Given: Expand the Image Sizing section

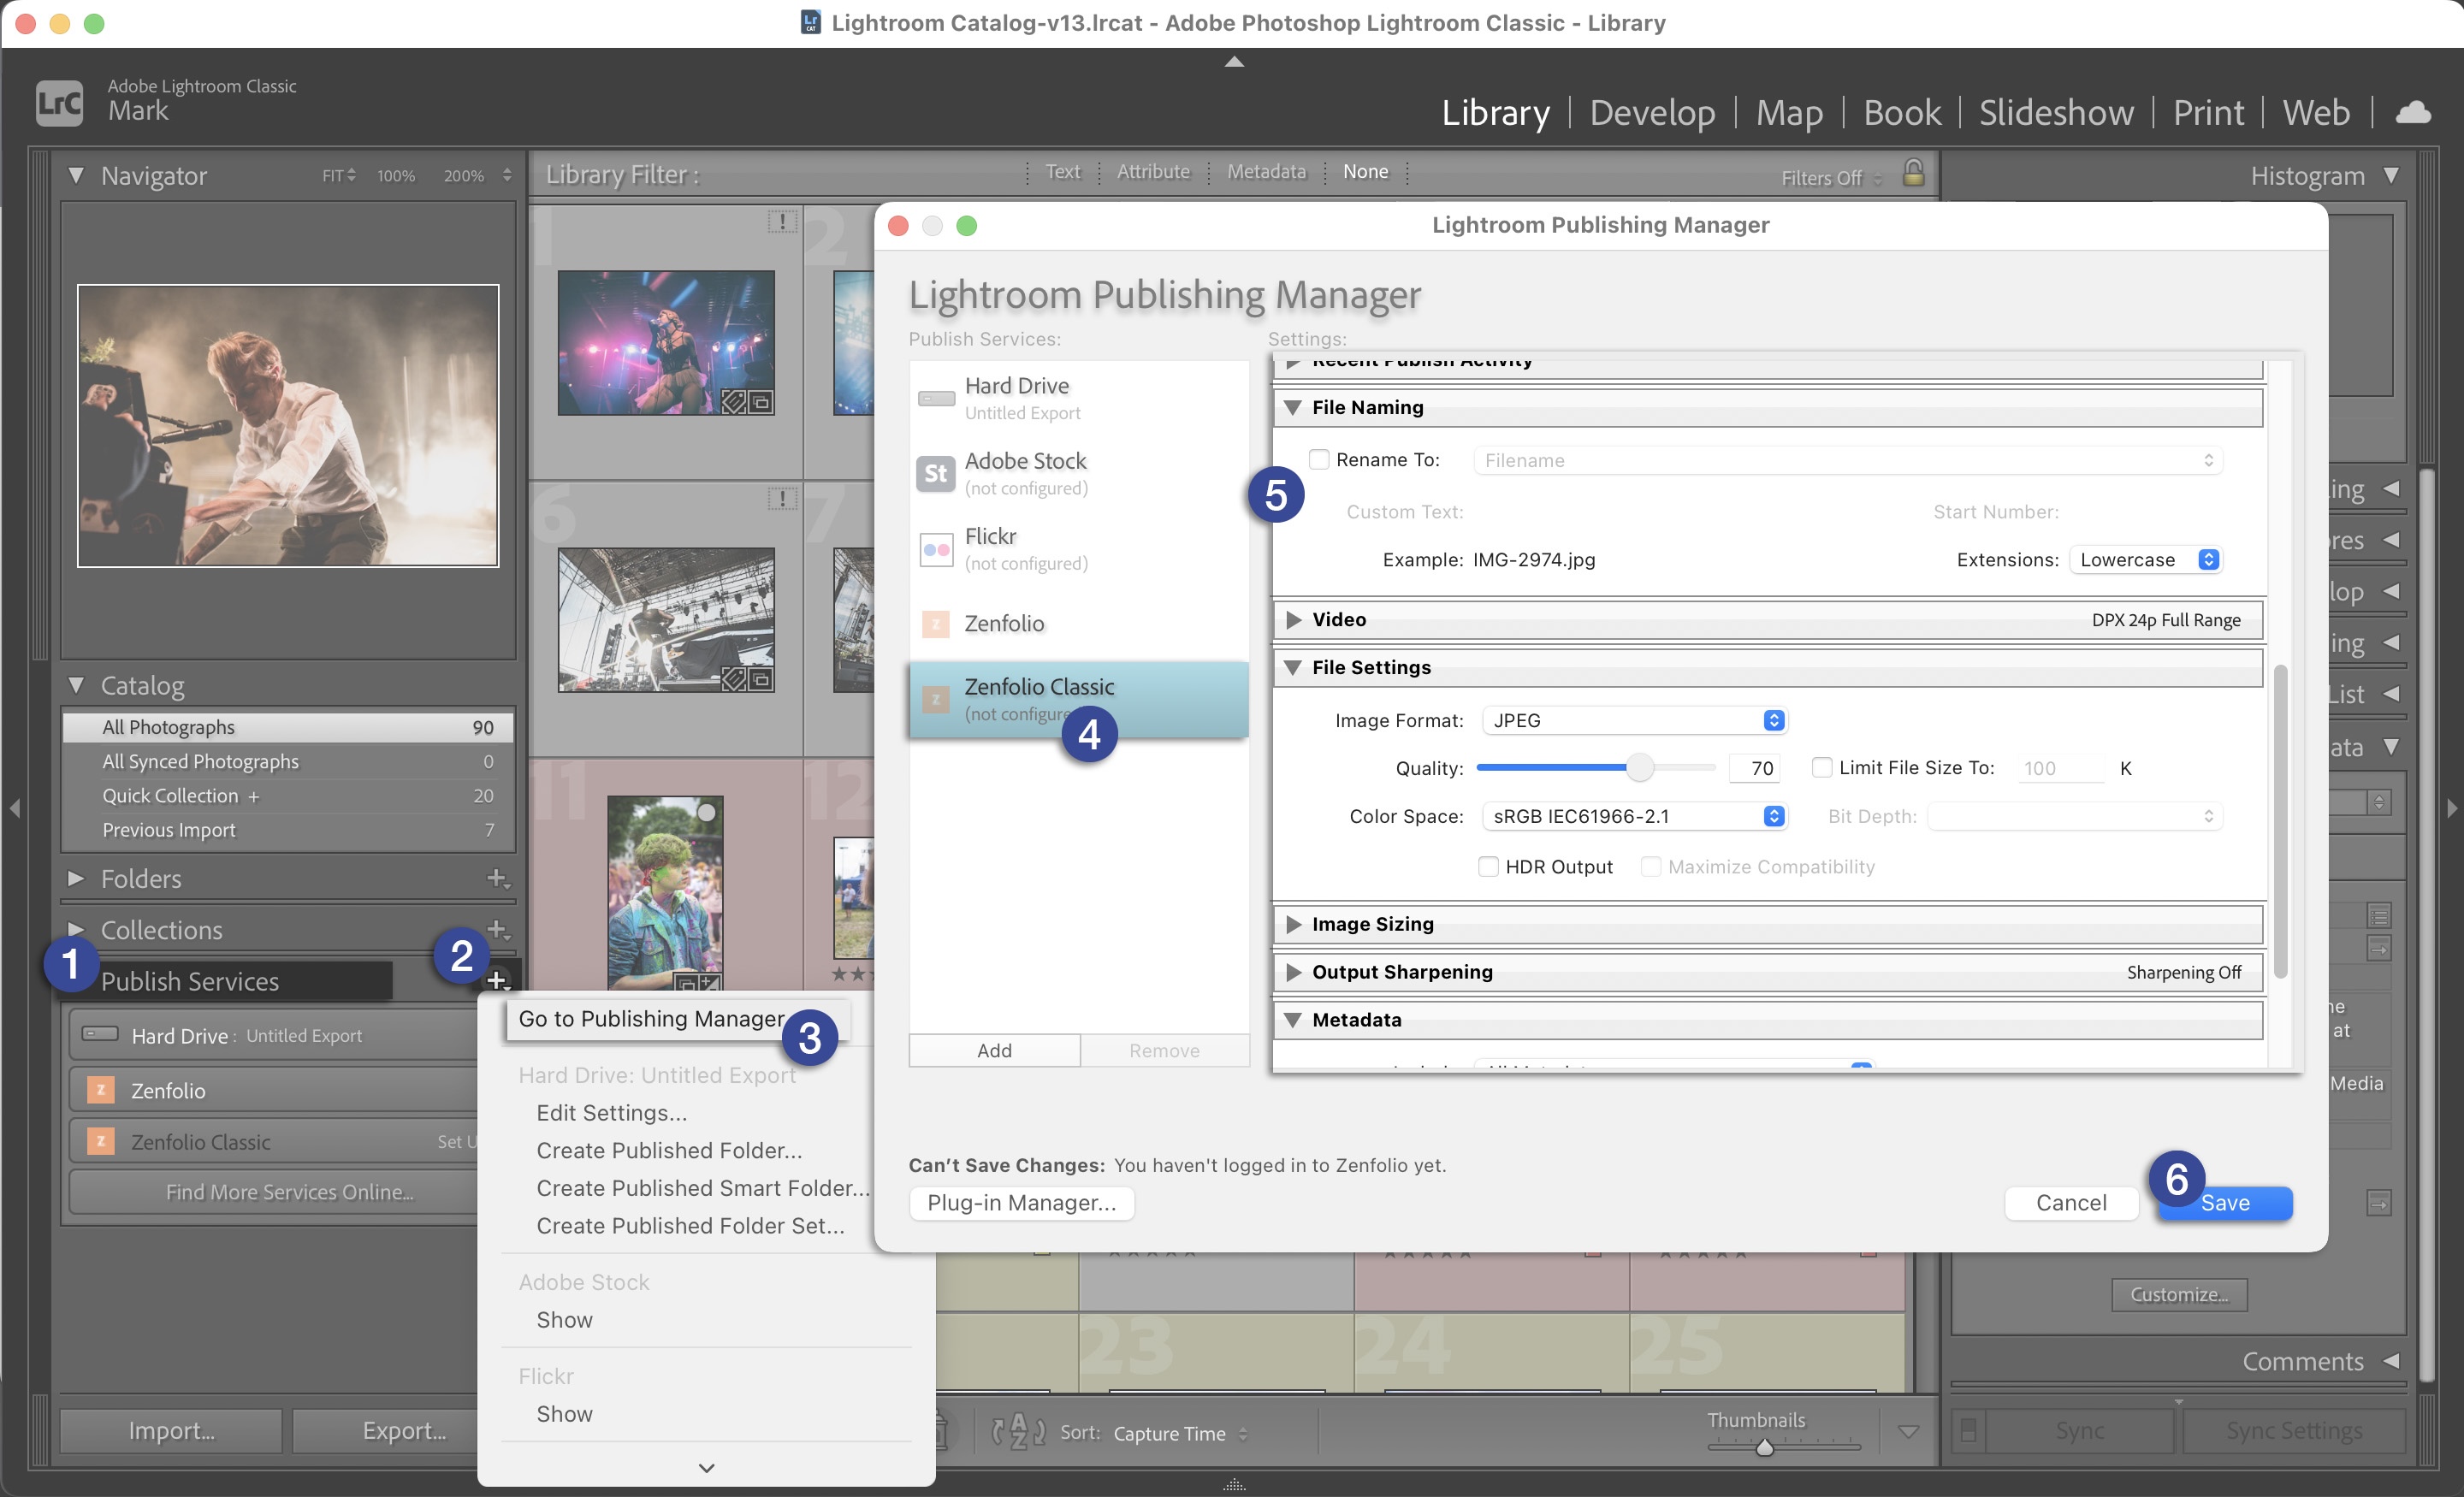Looking at the screenshot, I should point(1292,924).
